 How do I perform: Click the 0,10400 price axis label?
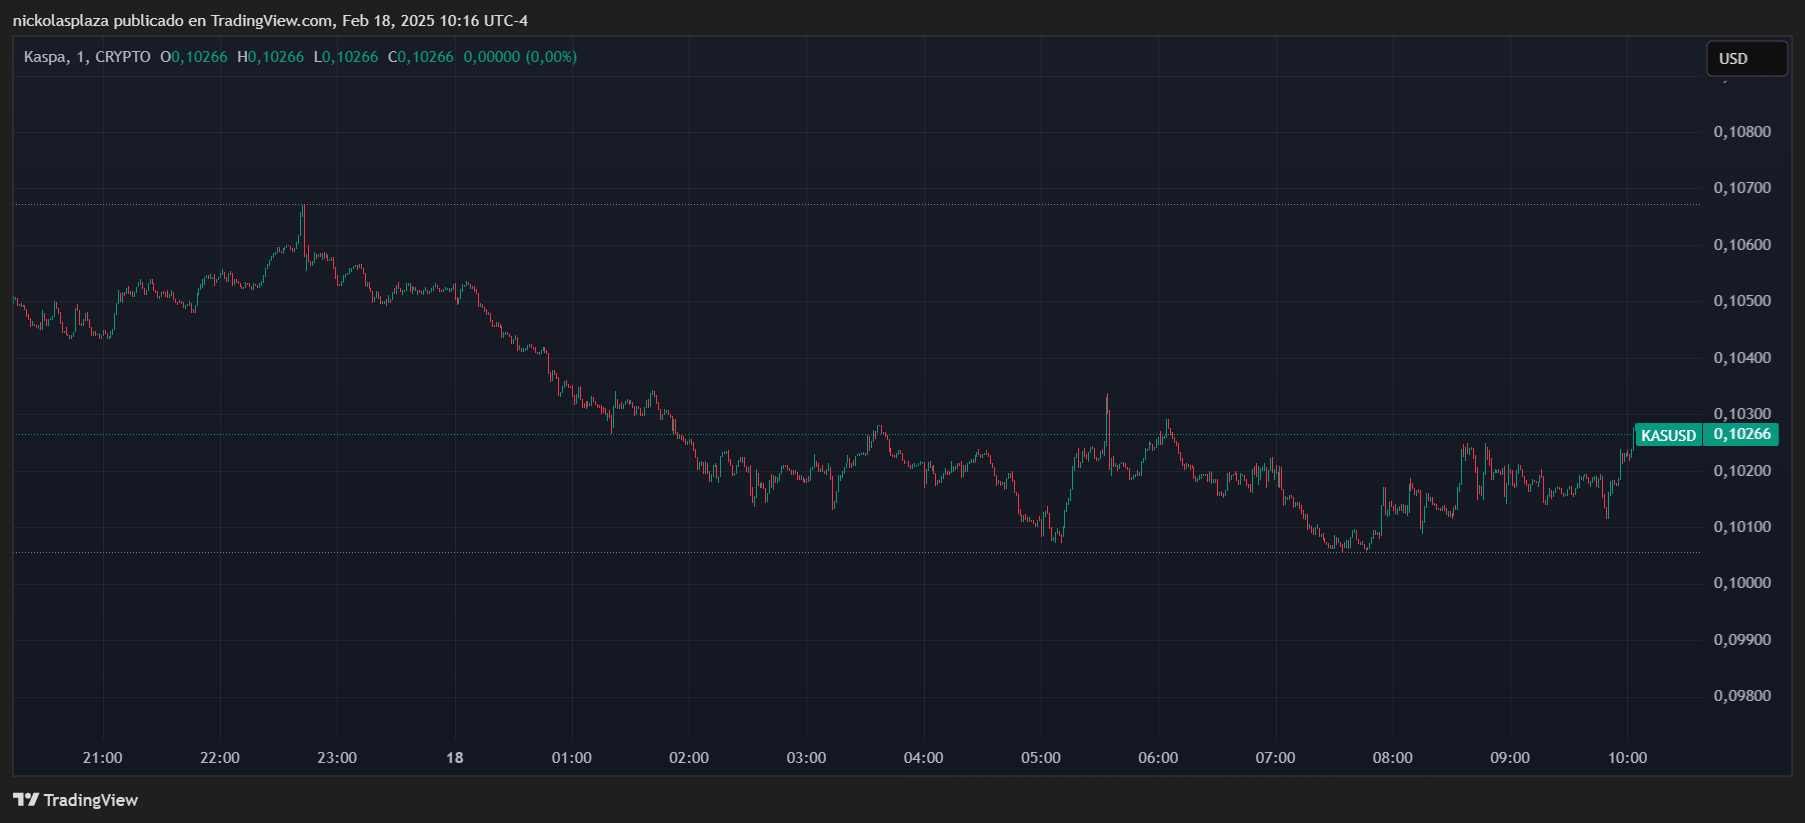pyautogui.click(x=1742, y=358)
